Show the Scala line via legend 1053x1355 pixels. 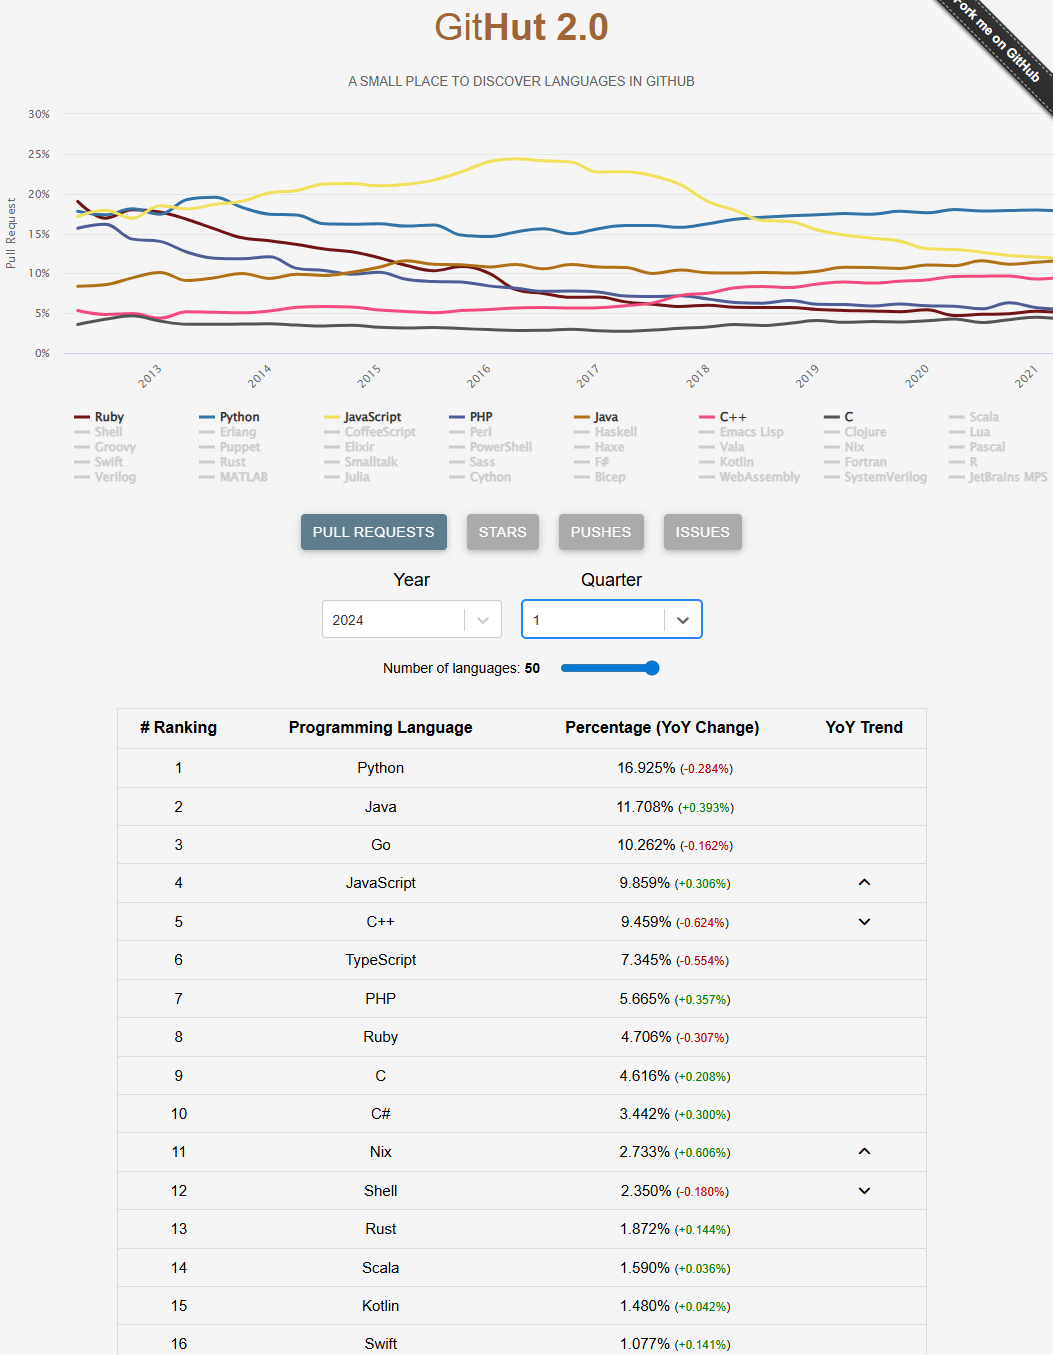tap(975, 417)
